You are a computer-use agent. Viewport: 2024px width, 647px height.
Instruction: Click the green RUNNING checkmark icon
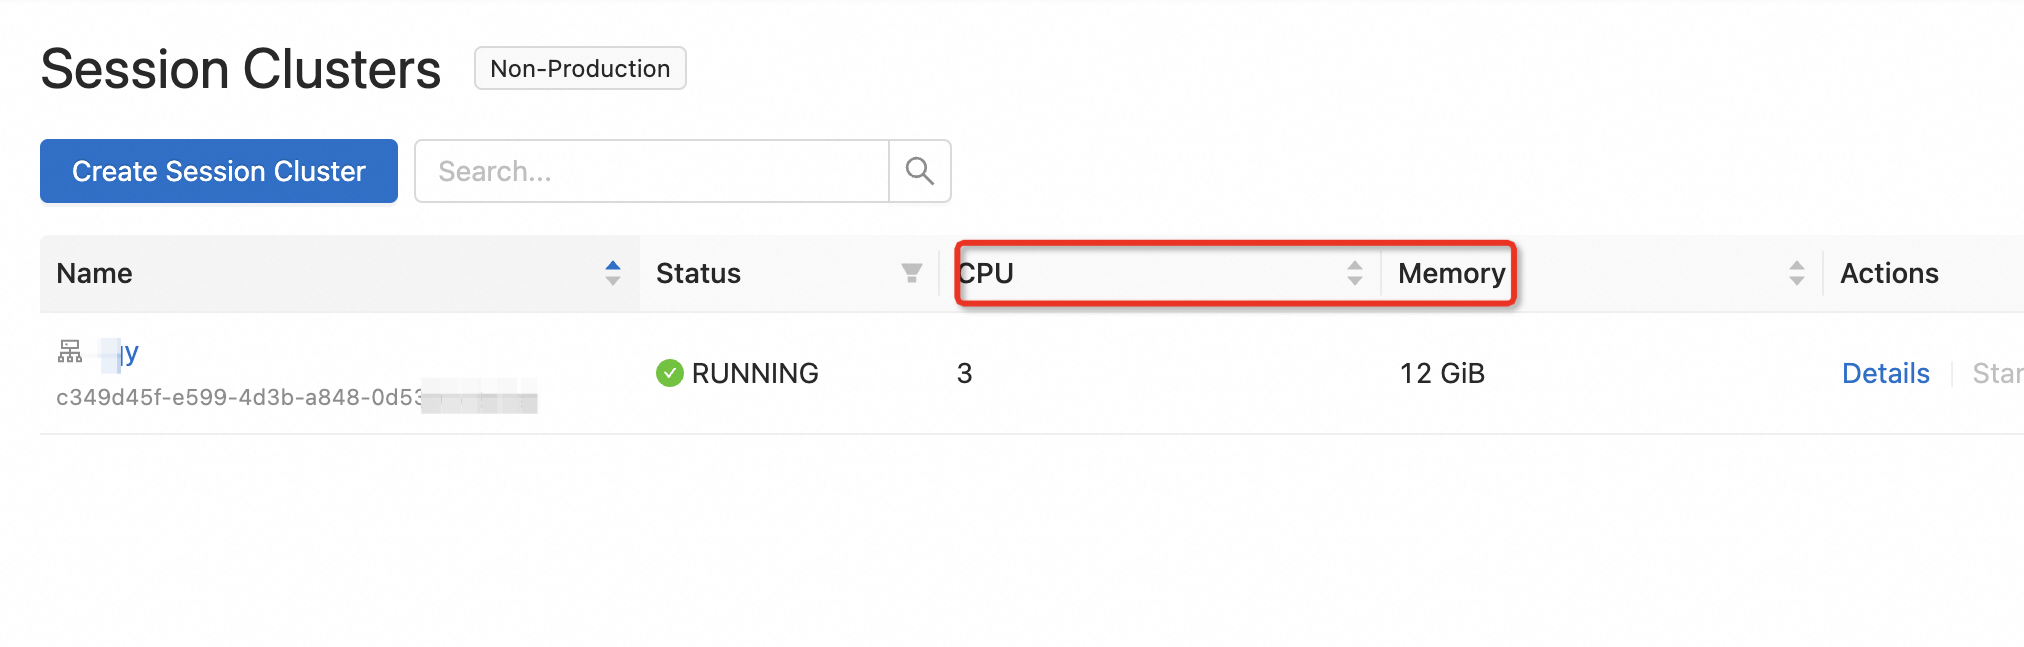pyautogui.click(x=669, y=373)
